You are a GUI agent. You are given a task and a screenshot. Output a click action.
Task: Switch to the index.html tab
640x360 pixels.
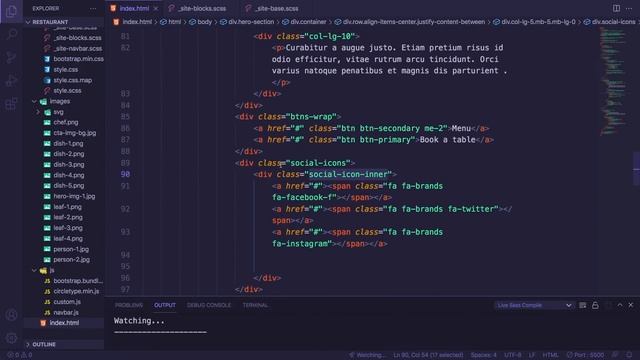tap(134, 9)
